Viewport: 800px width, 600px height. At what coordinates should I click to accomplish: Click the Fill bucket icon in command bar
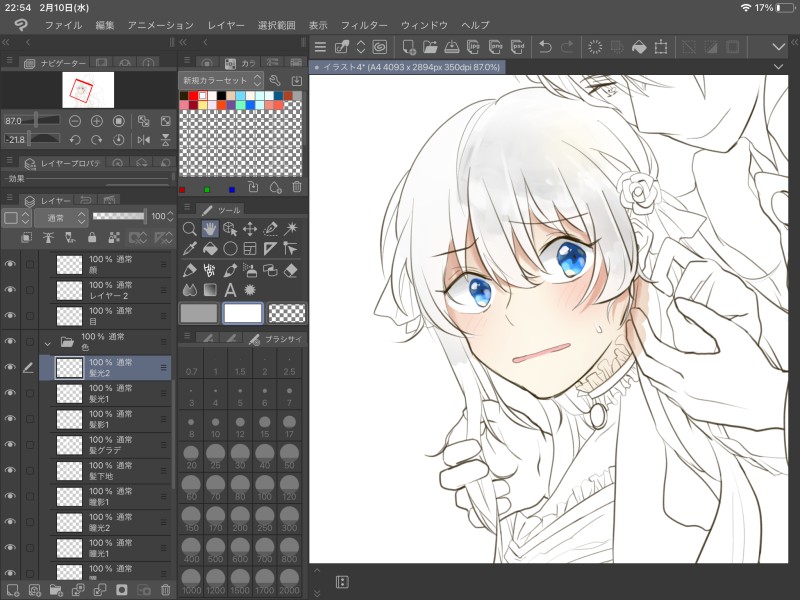point(639,47)
